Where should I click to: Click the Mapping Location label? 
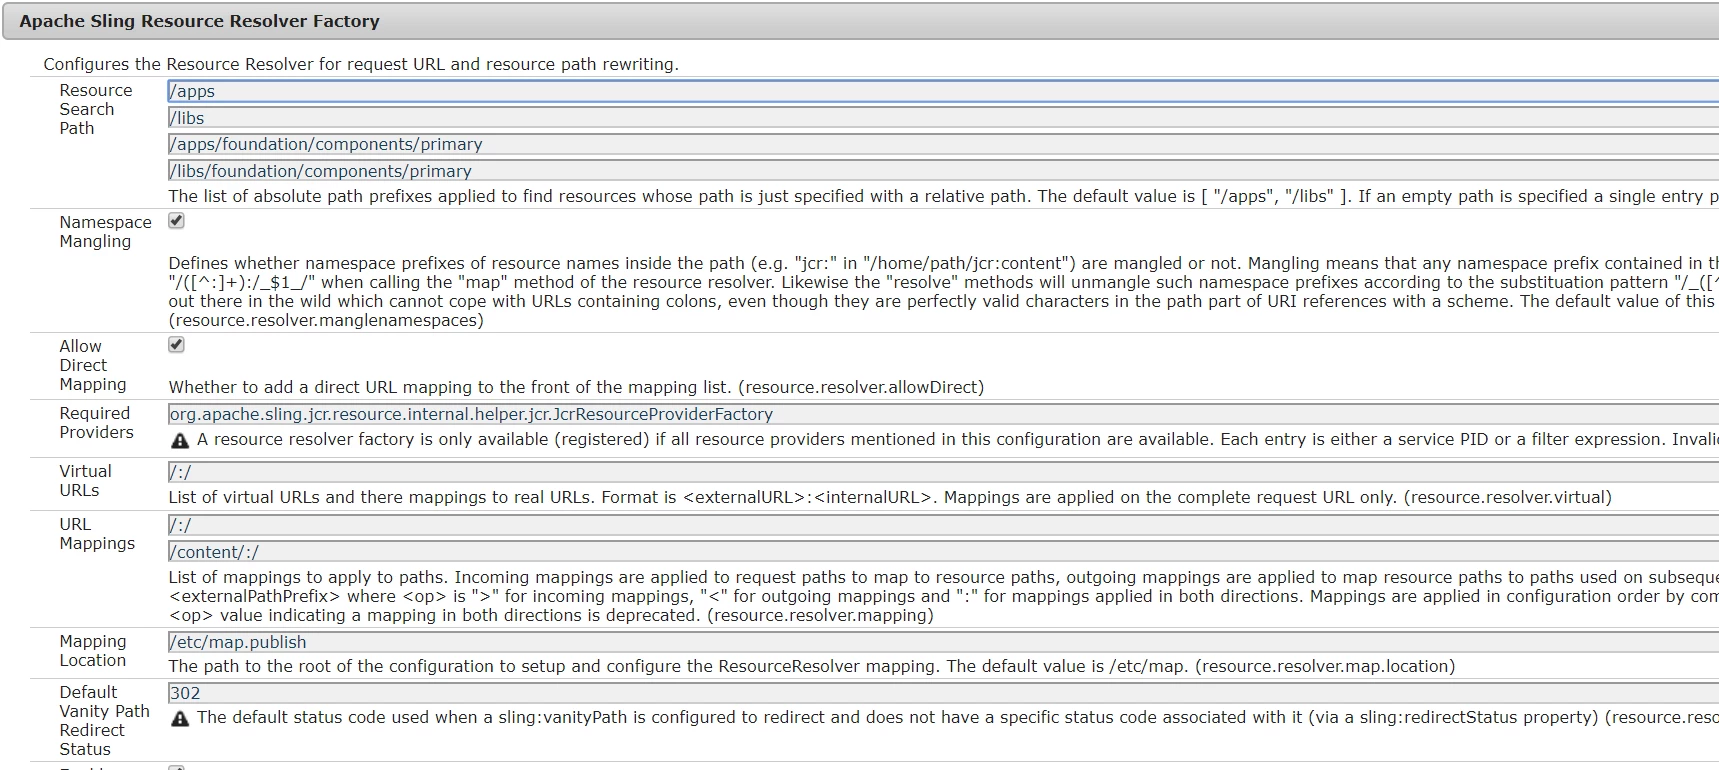tap(92, 651)
